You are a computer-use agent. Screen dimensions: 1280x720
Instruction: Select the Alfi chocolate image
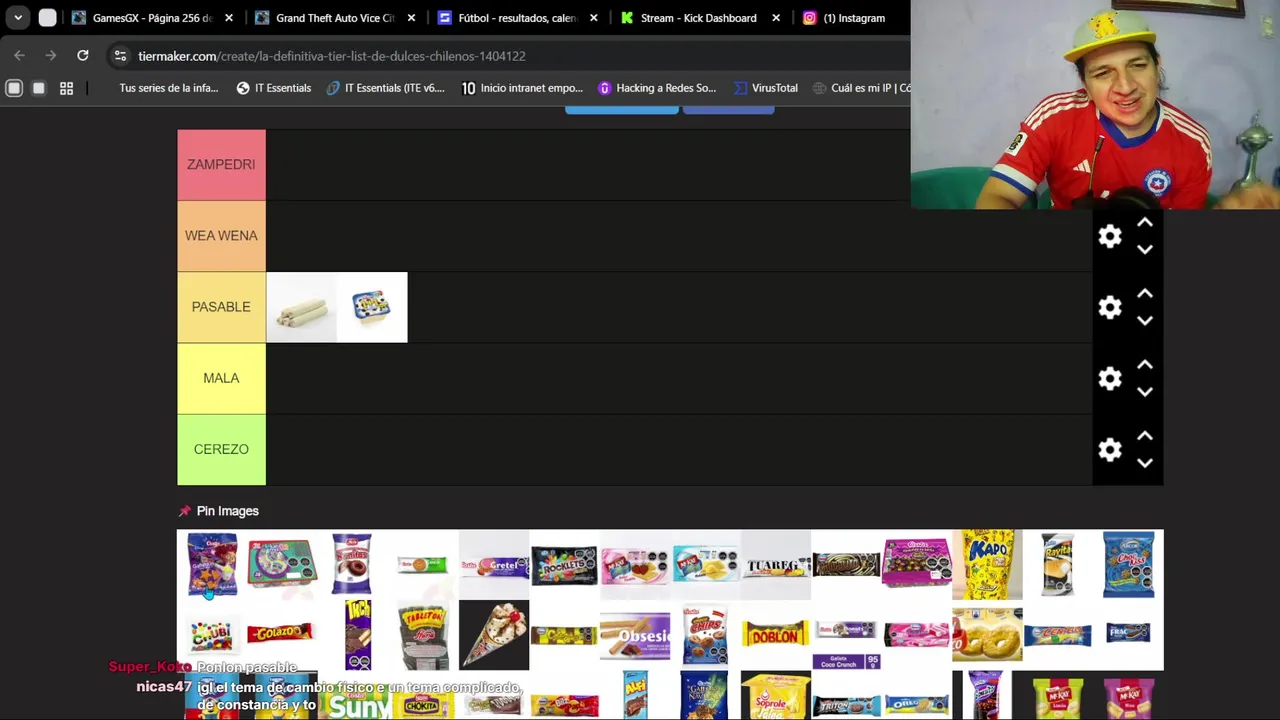635,697
